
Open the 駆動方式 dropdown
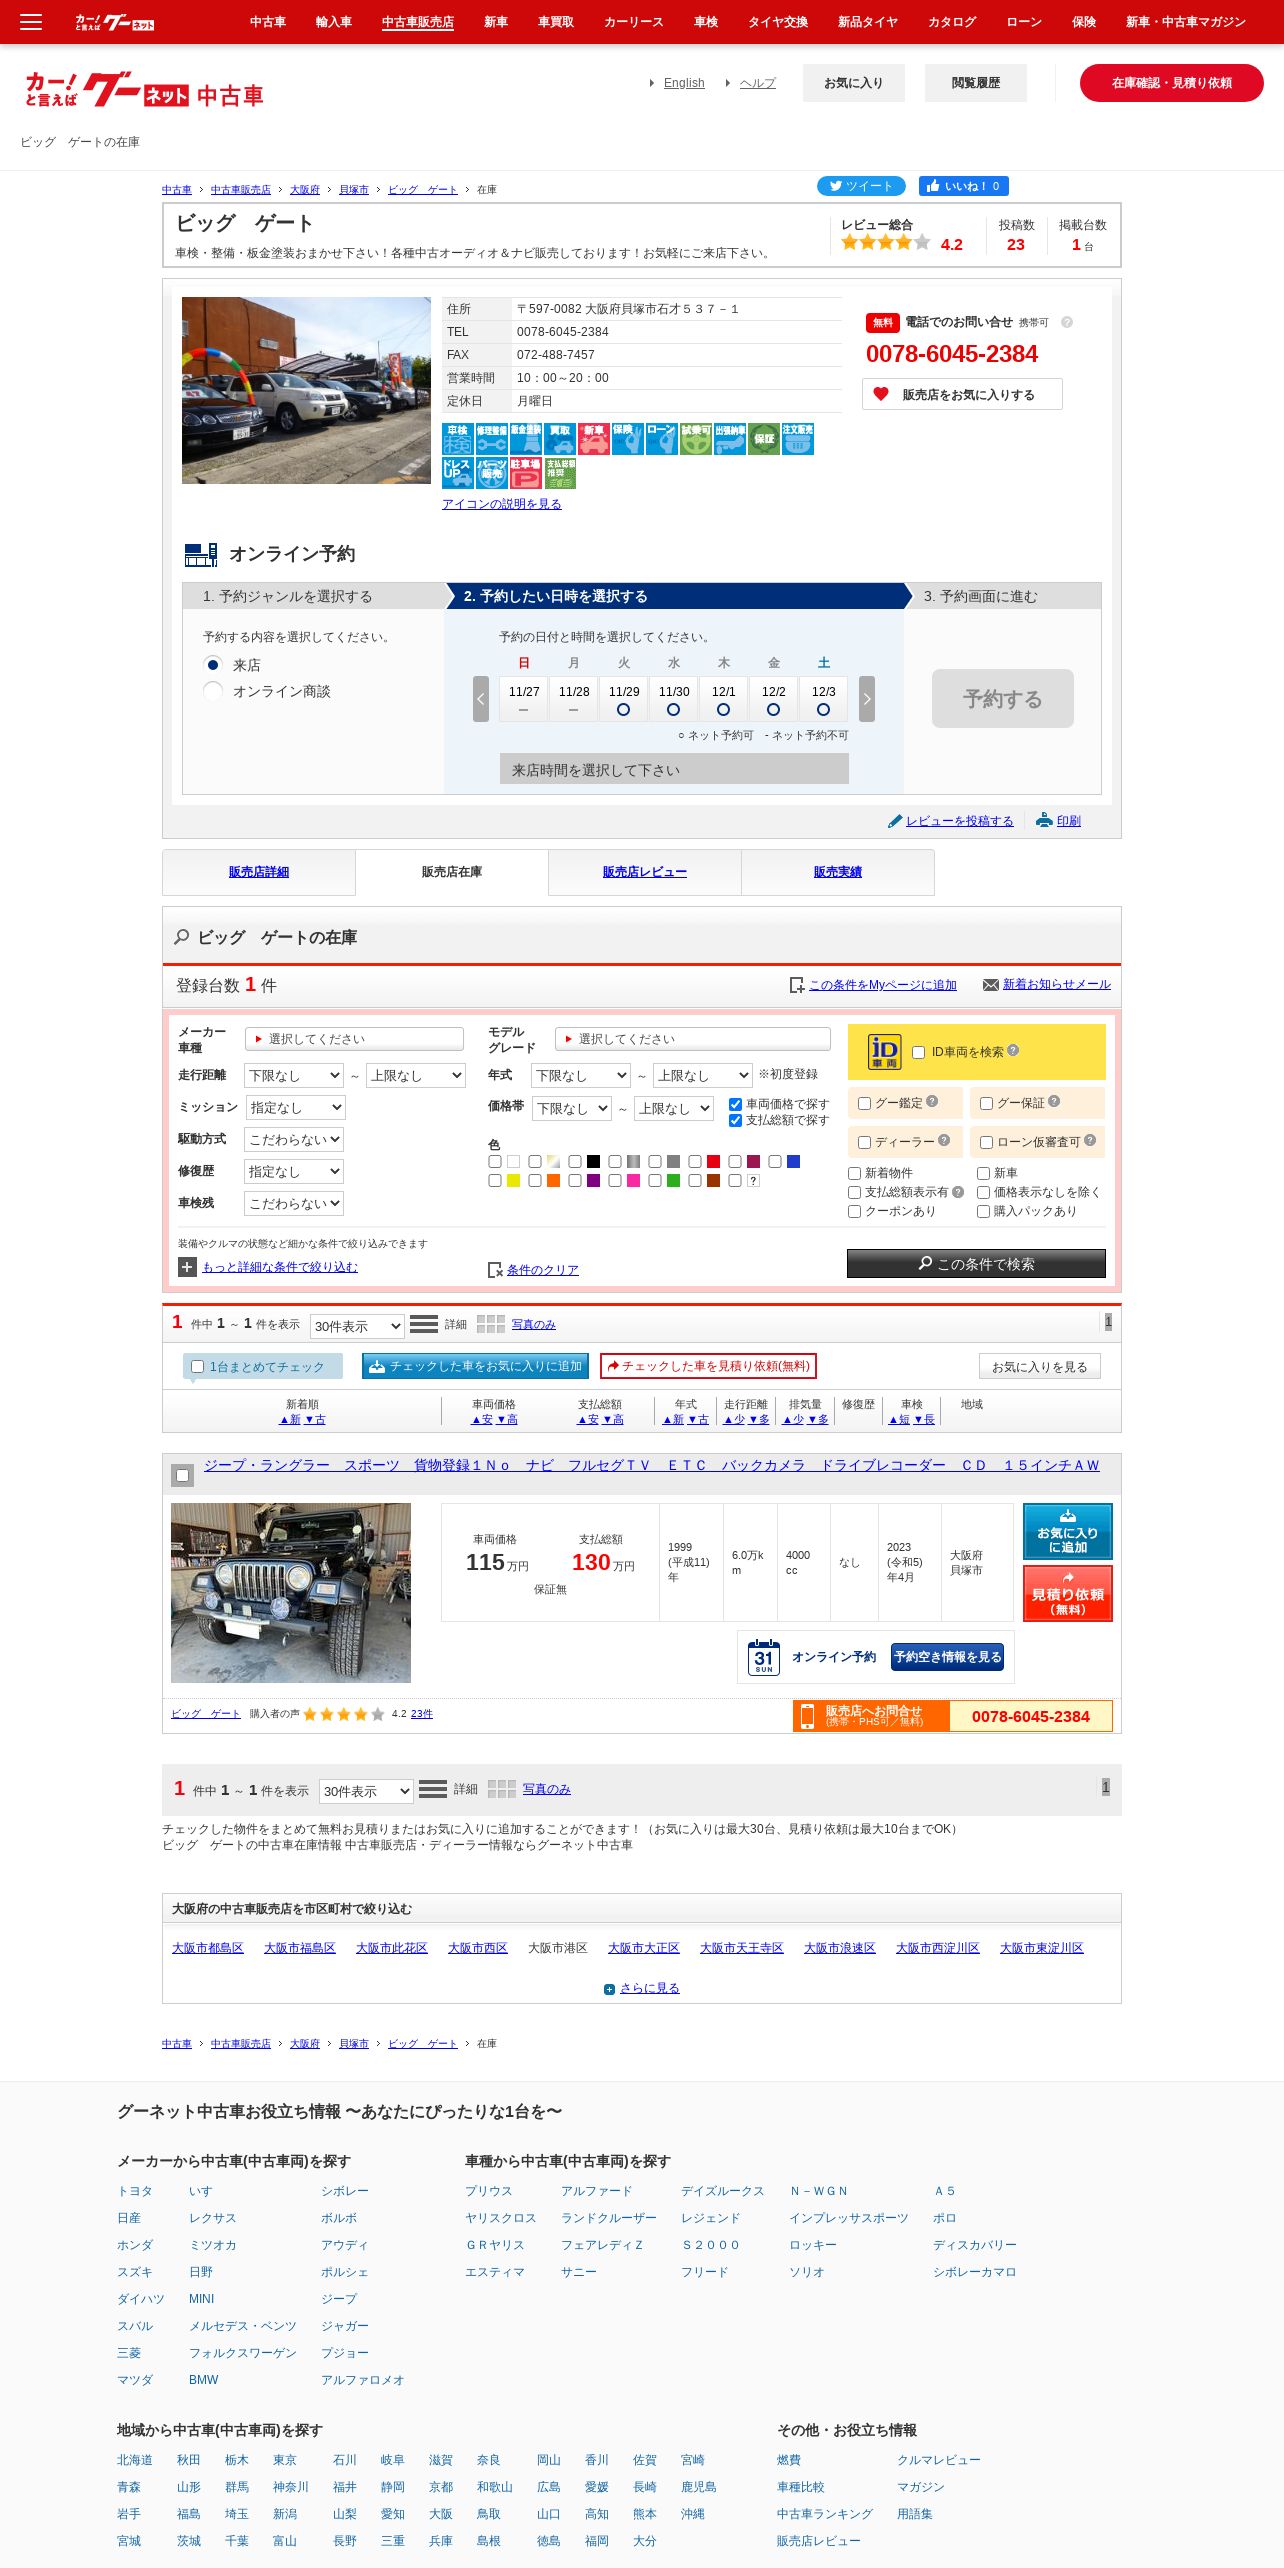[294, 1139]
